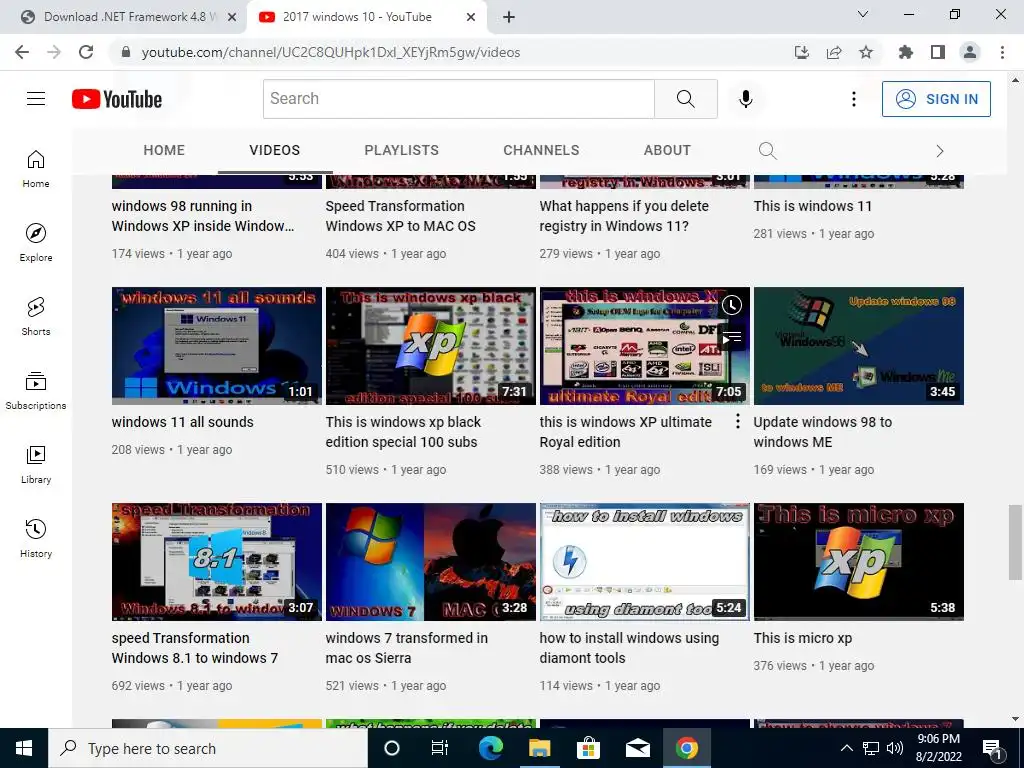Open Explore in sidebar
This screenshot has width=1024, height=768.
[36, 242]
